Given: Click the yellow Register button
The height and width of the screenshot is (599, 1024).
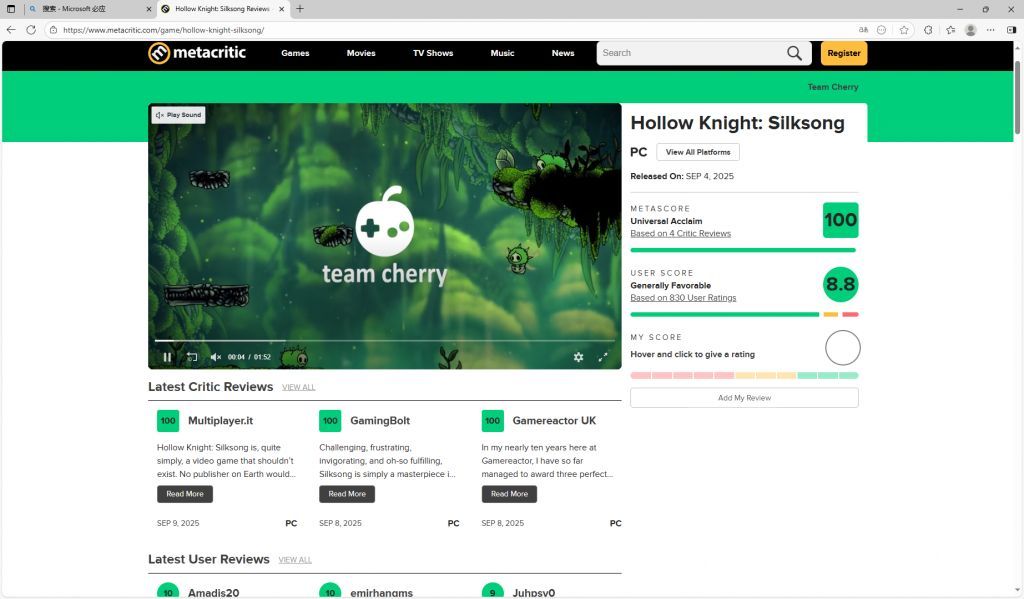Looking at the screenshot, I should coord(843,53).
